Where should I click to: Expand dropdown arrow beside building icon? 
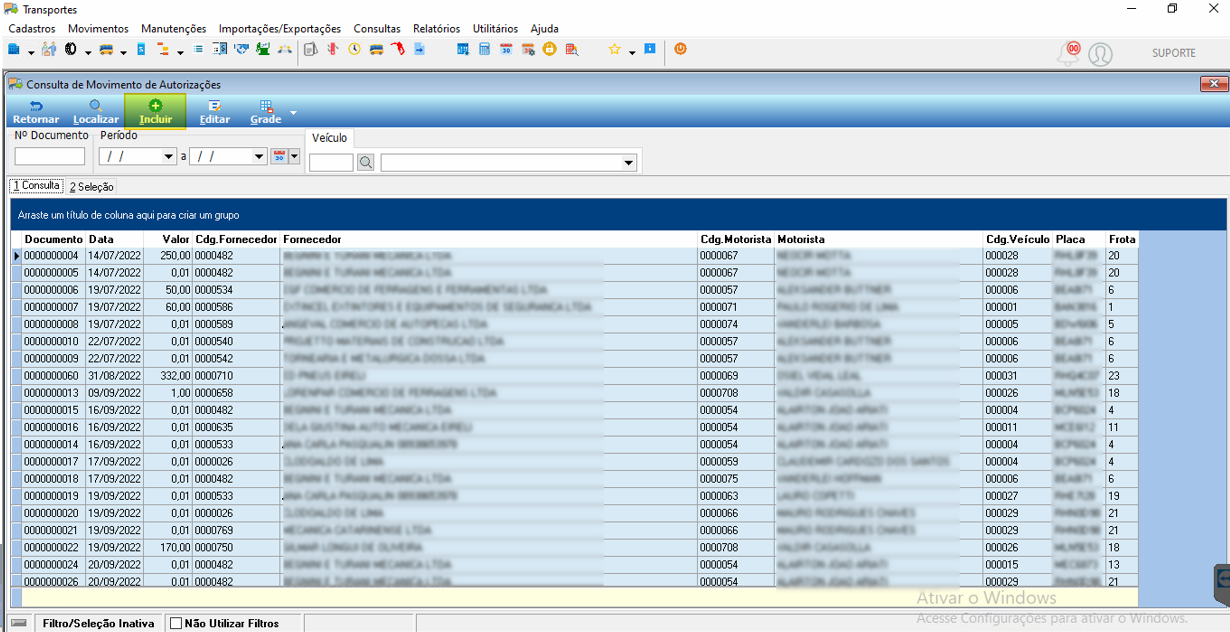tap(31, 51)
